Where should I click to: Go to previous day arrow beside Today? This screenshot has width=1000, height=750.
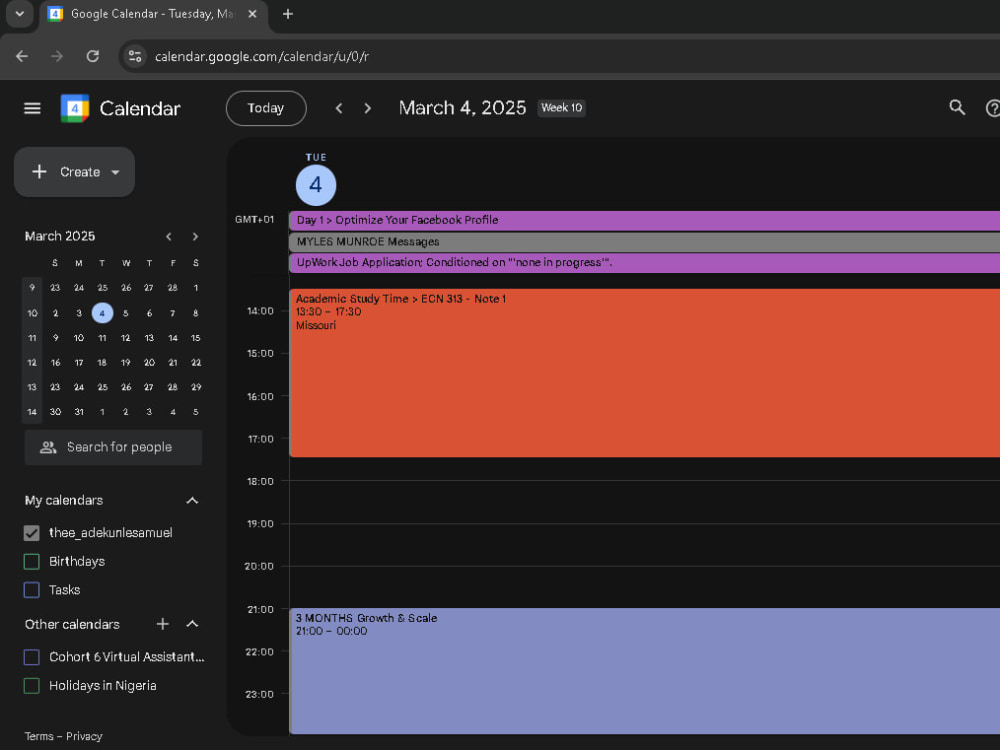[339, 108]
